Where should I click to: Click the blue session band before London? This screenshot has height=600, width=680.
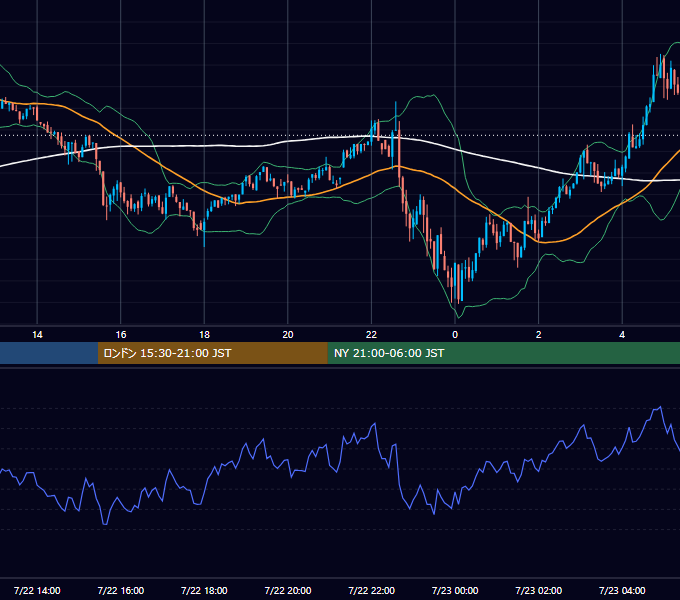pos(49,353)
